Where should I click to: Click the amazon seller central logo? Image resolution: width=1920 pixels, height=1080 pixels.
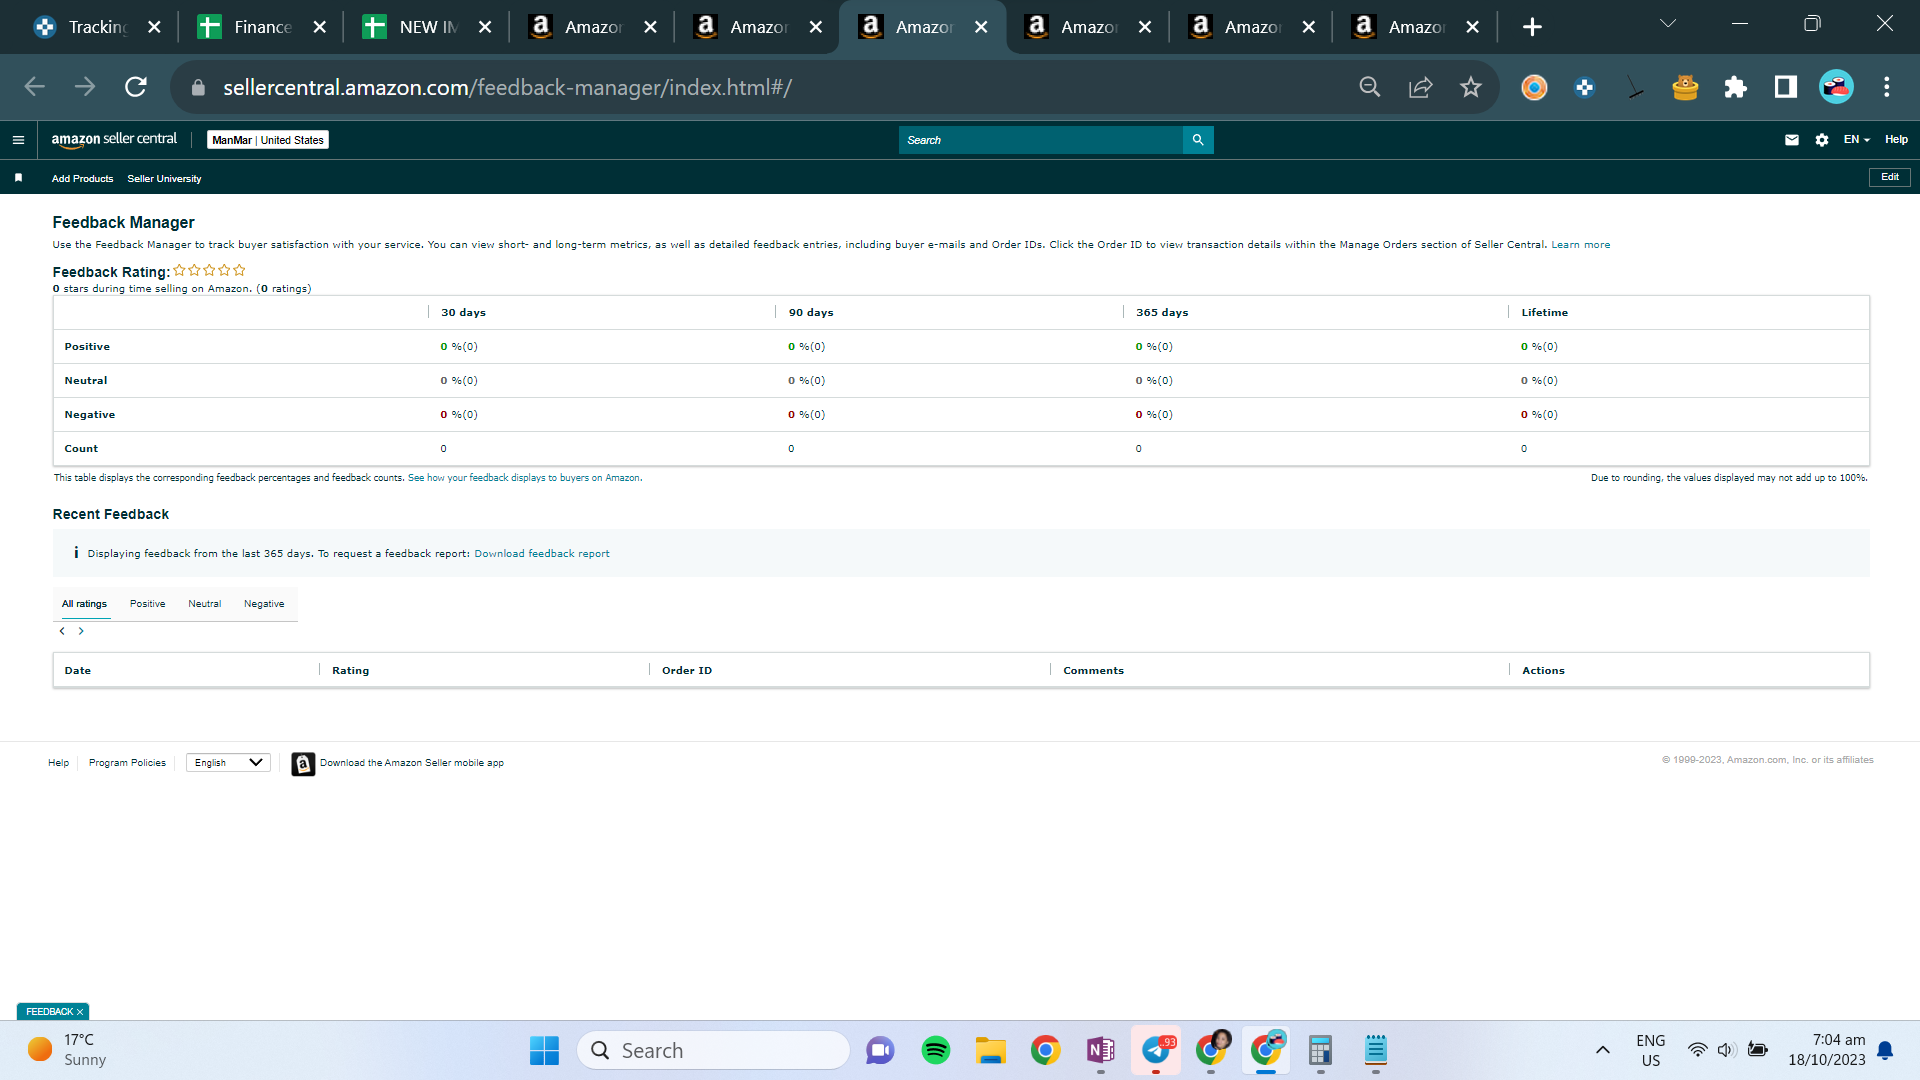[x=114, y=140]
